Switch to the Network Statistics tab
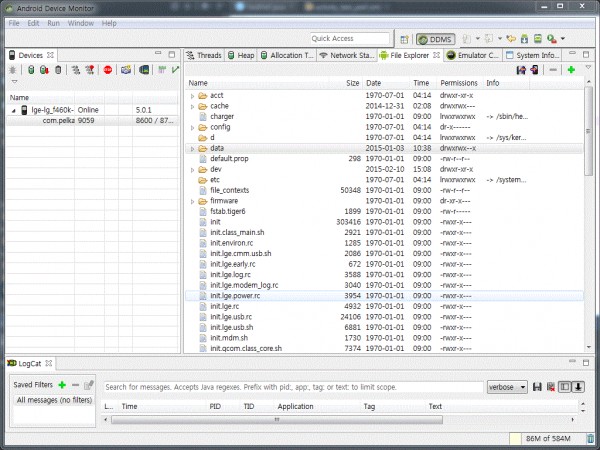 click(x=347, y=55)
